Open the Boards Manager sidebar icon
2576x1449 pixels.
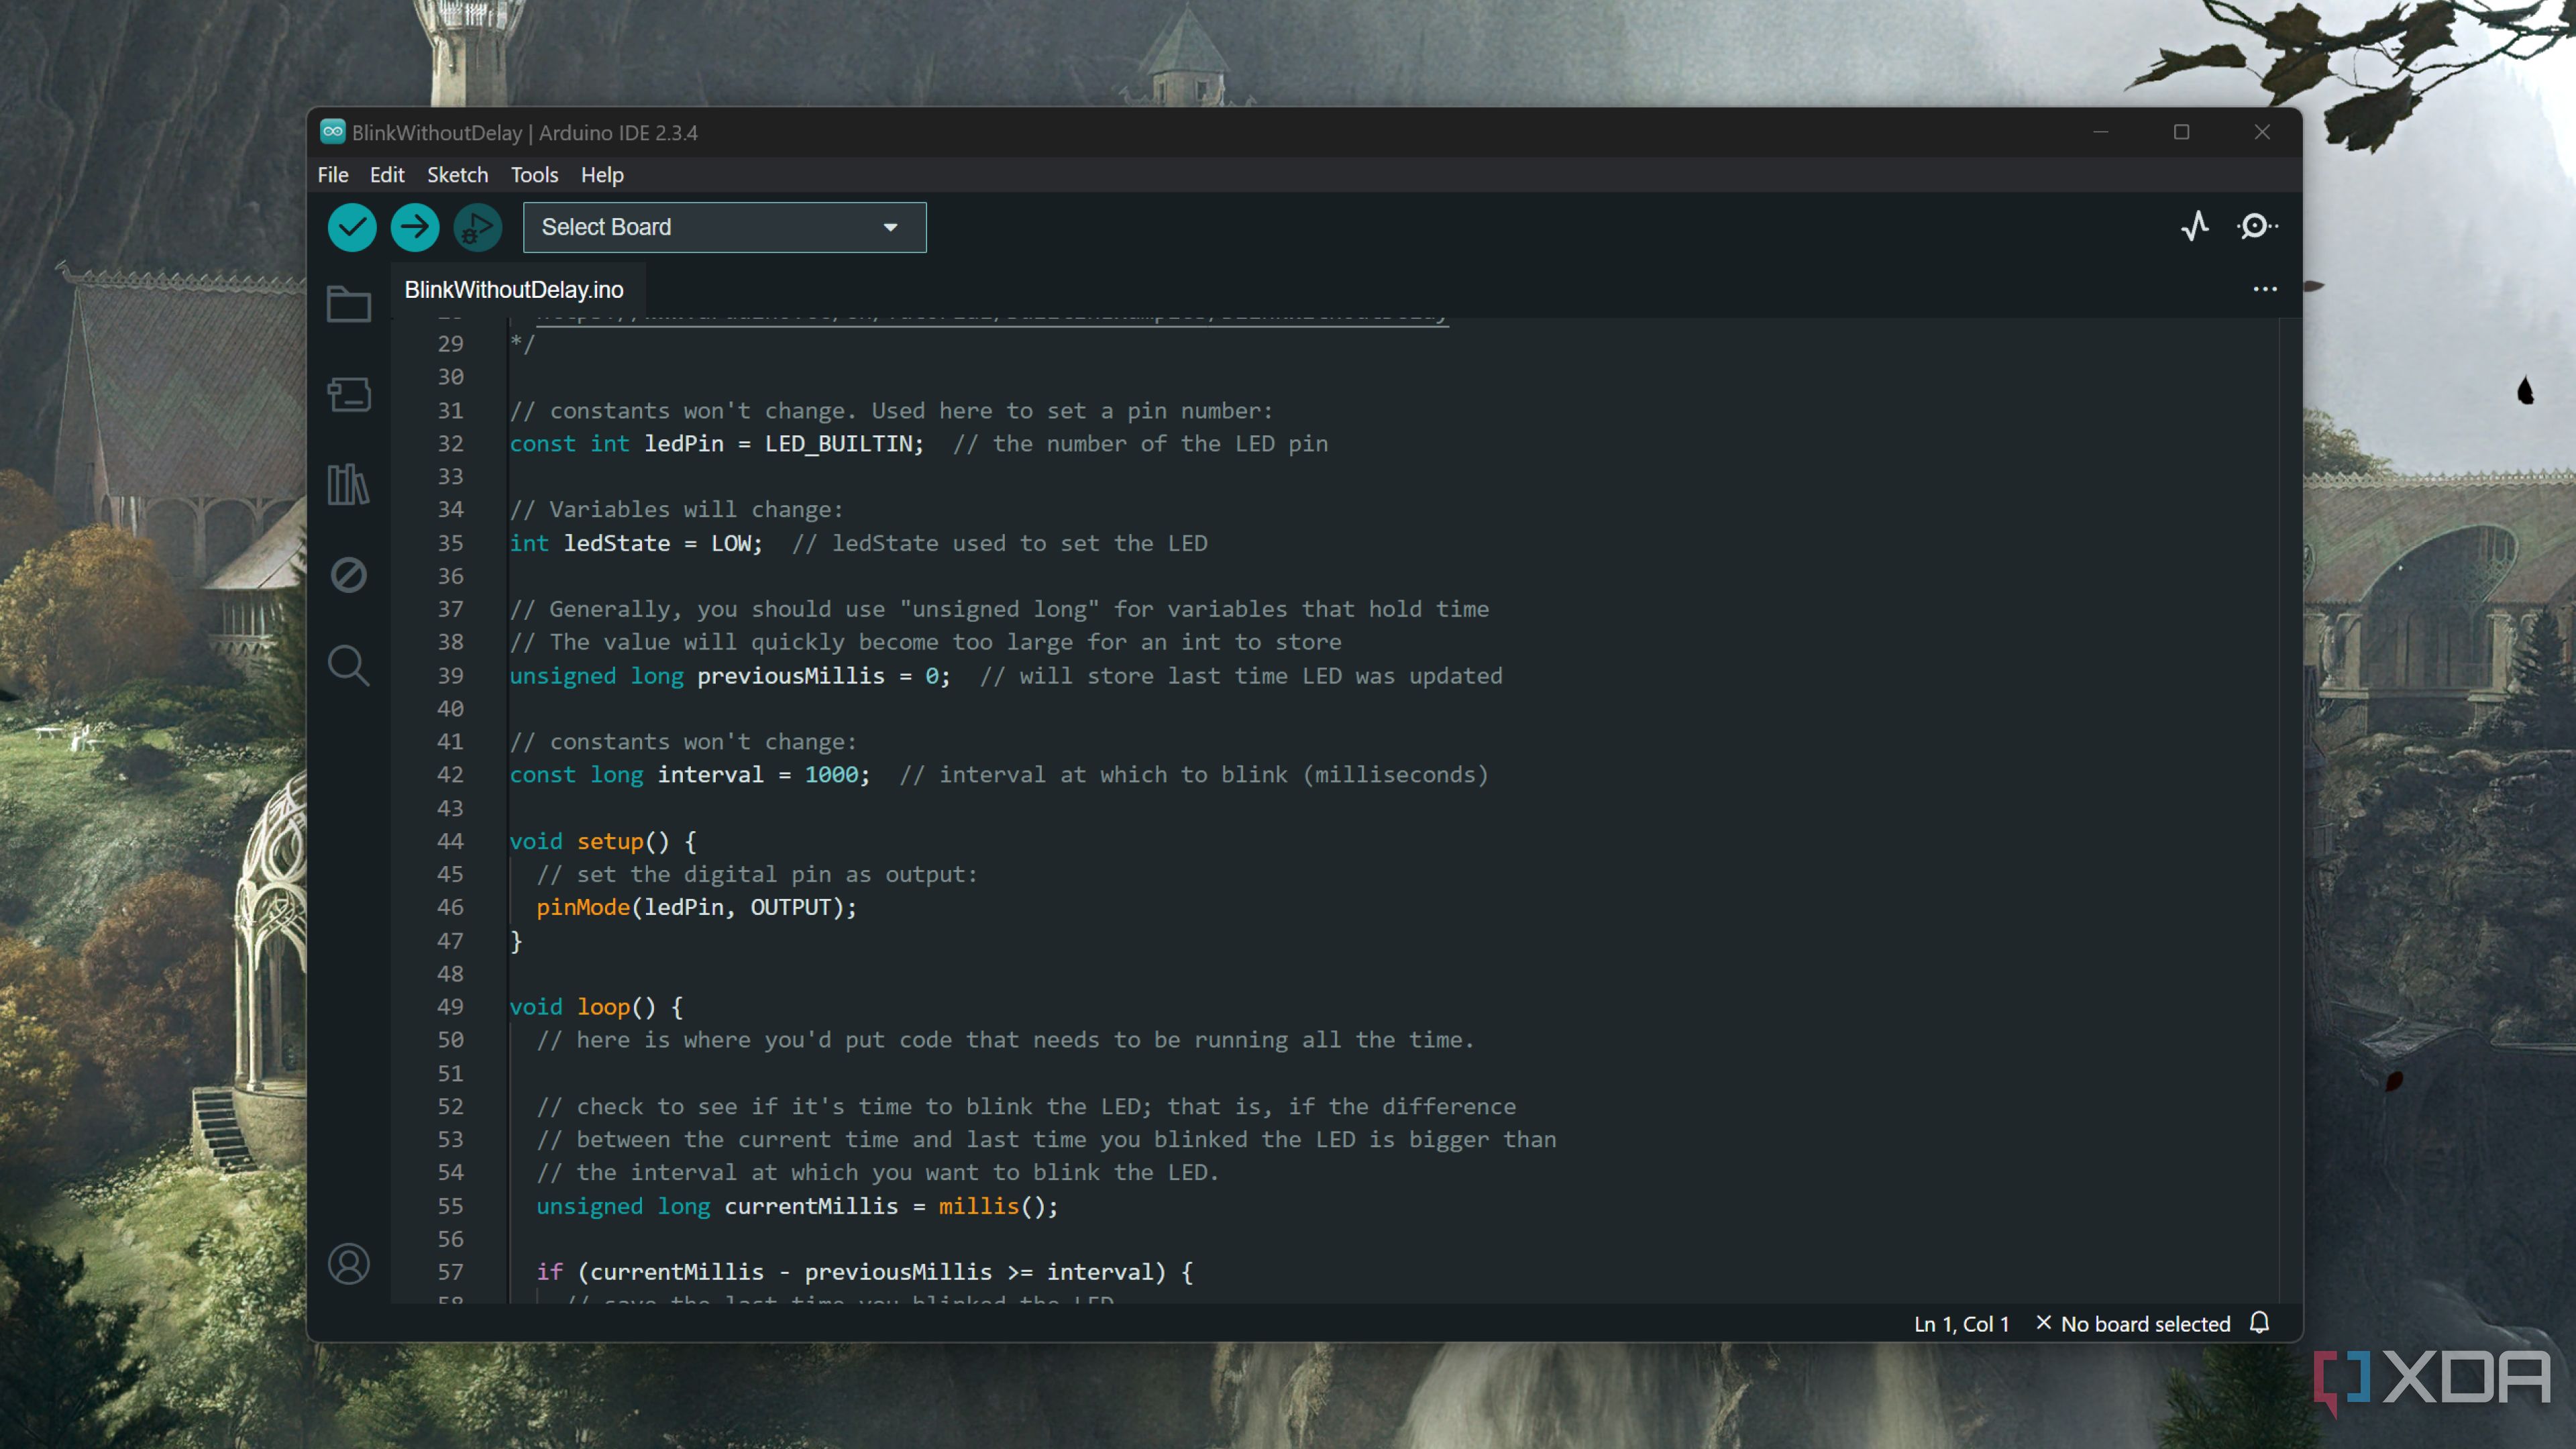tap(349, 394)
